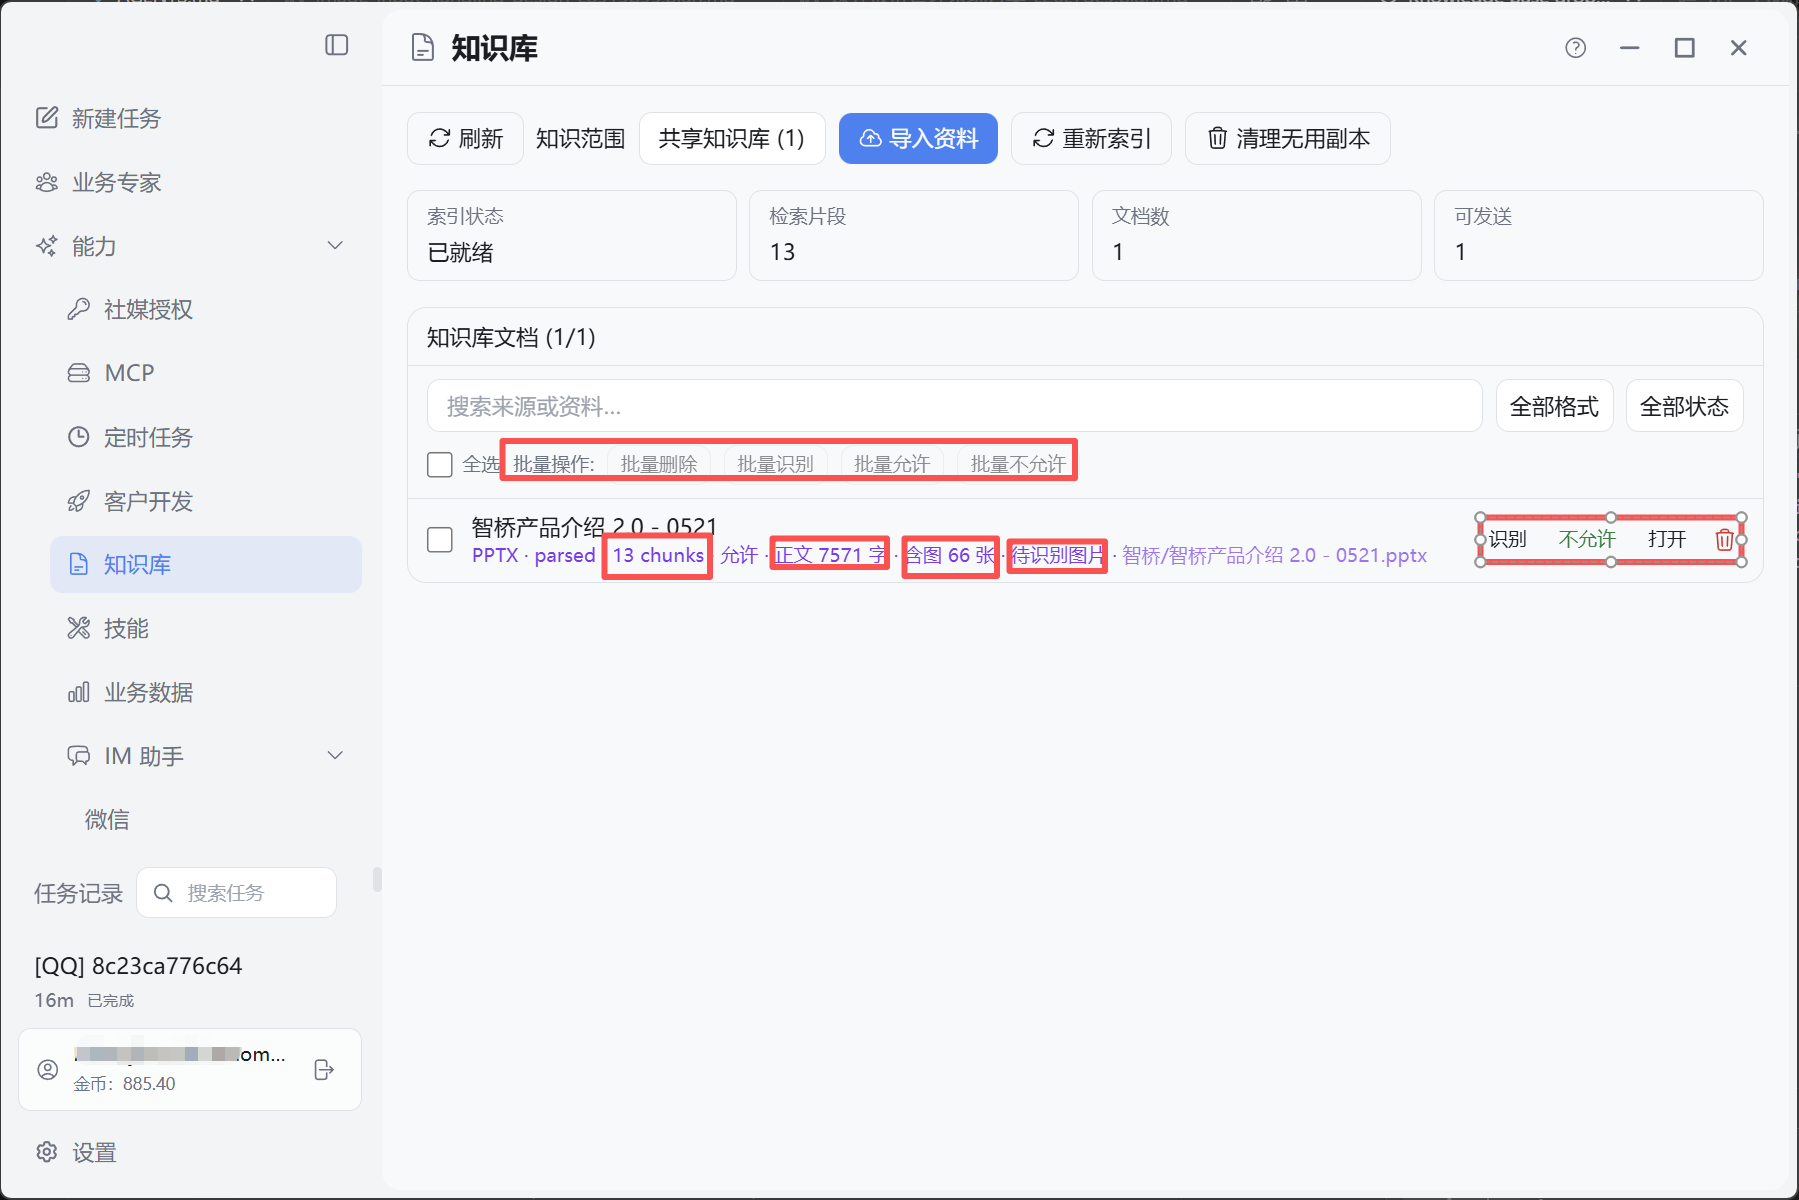Click the 待识别图片 tag
Viewport: 1799px width, 1200px height.
coord(1057,555)
